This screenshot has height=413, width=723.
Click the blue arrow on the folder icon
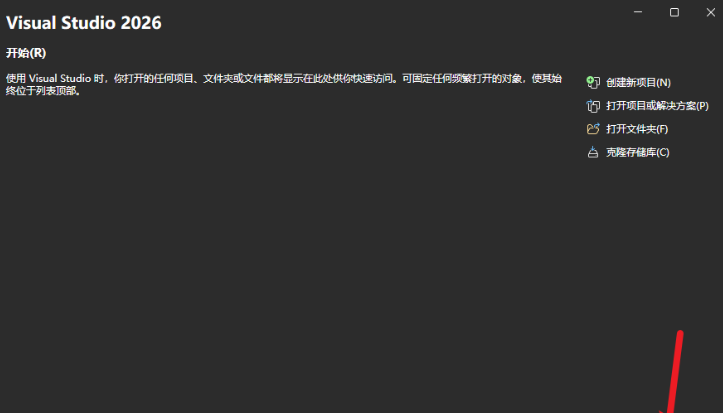coord(597,125)
